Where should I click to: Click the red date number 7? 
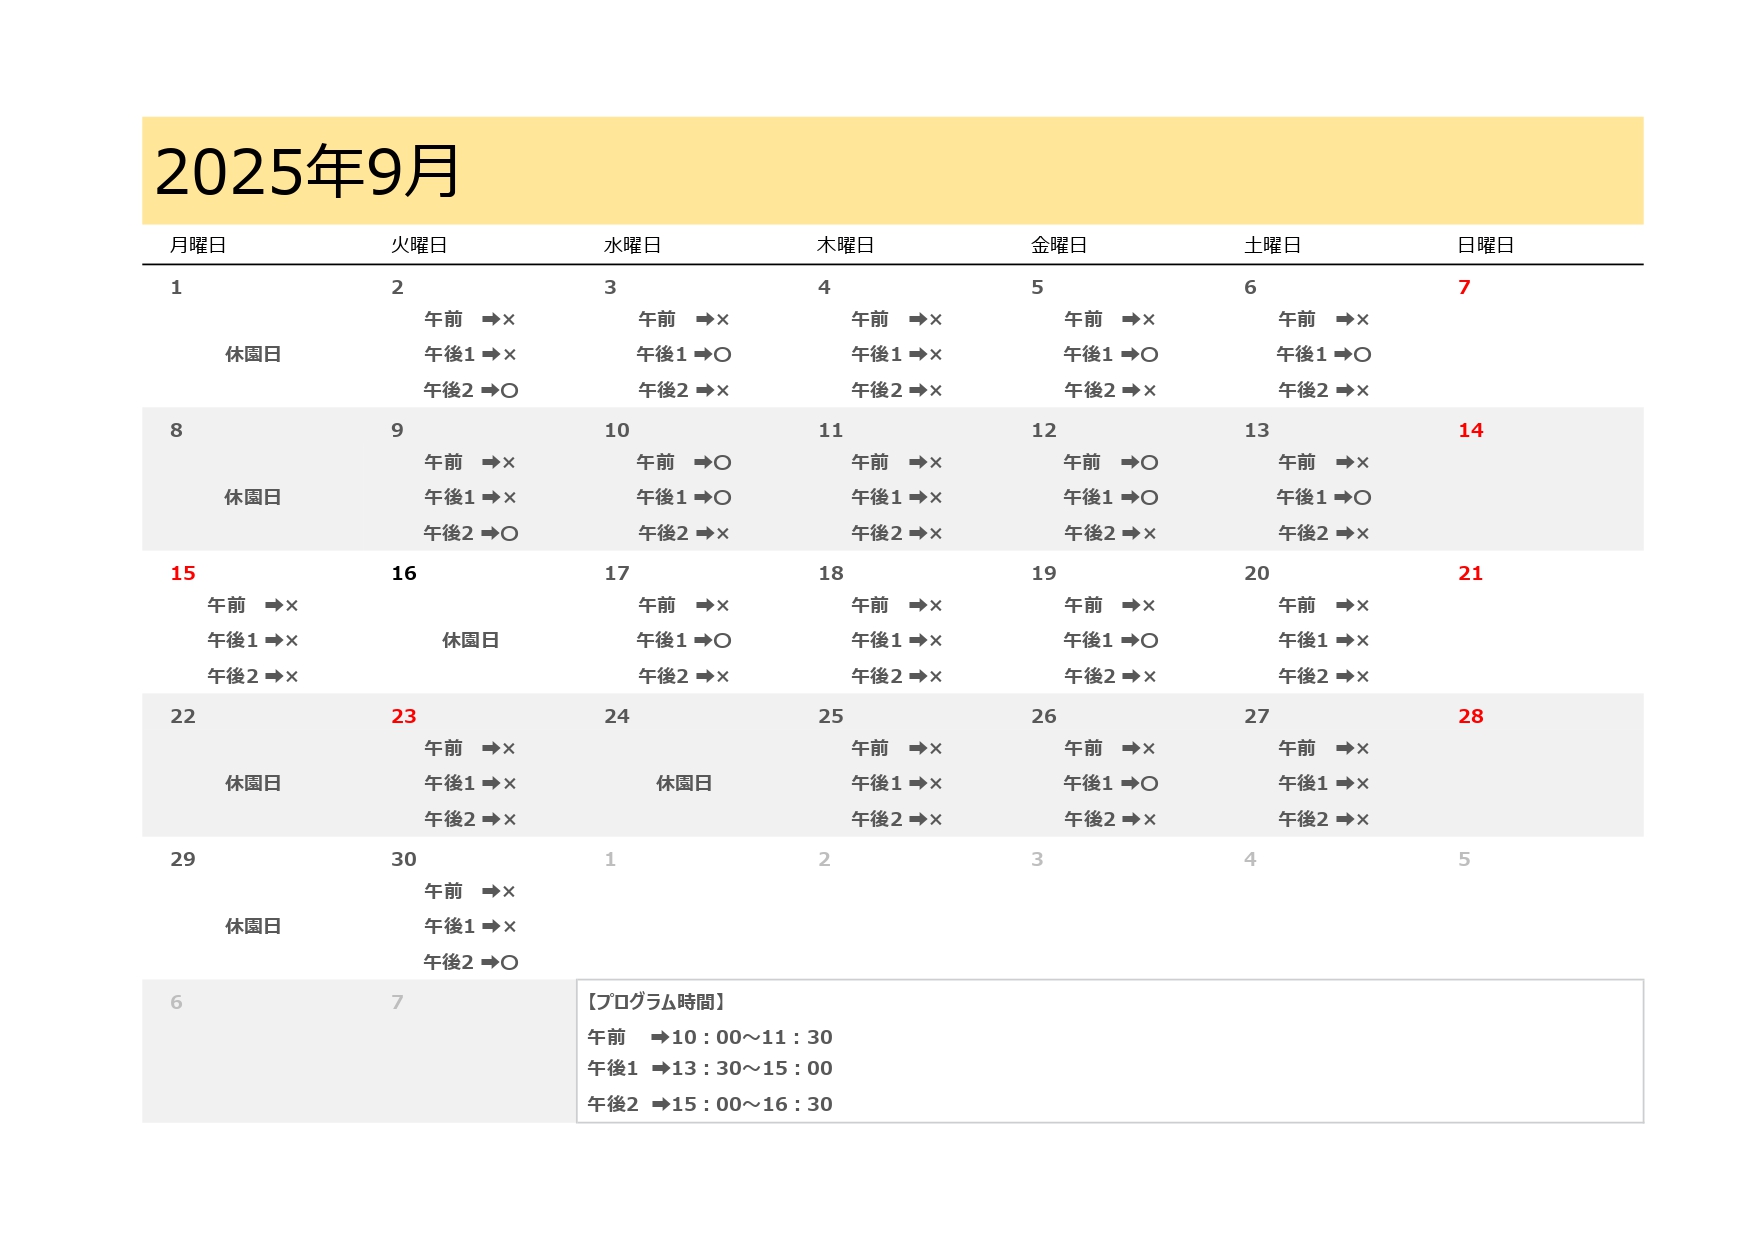click(x=1464, y=287)
